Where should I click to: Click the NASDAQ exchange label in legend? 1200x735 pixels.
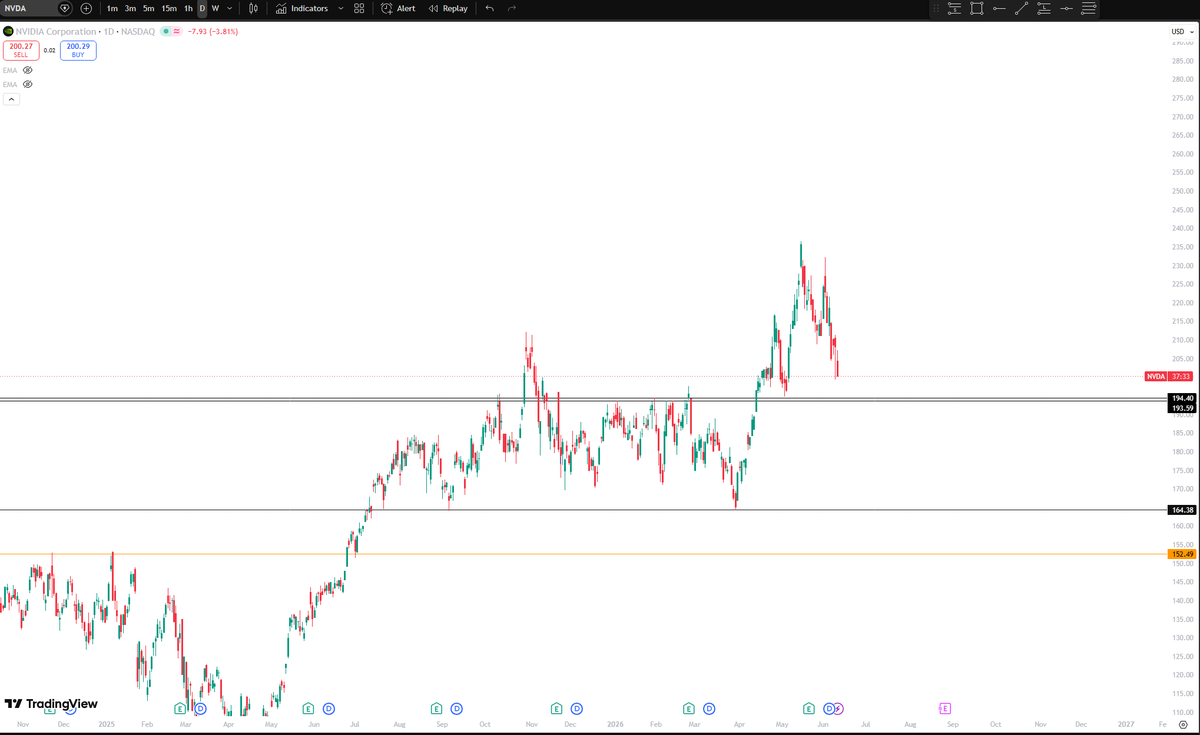click(x=139, y=32)
